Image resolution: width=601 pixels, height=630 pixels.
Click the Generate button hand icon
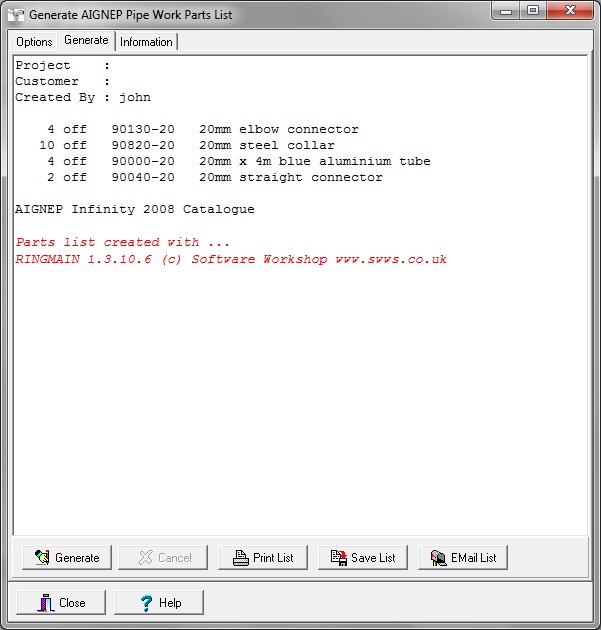pos(42,557)
